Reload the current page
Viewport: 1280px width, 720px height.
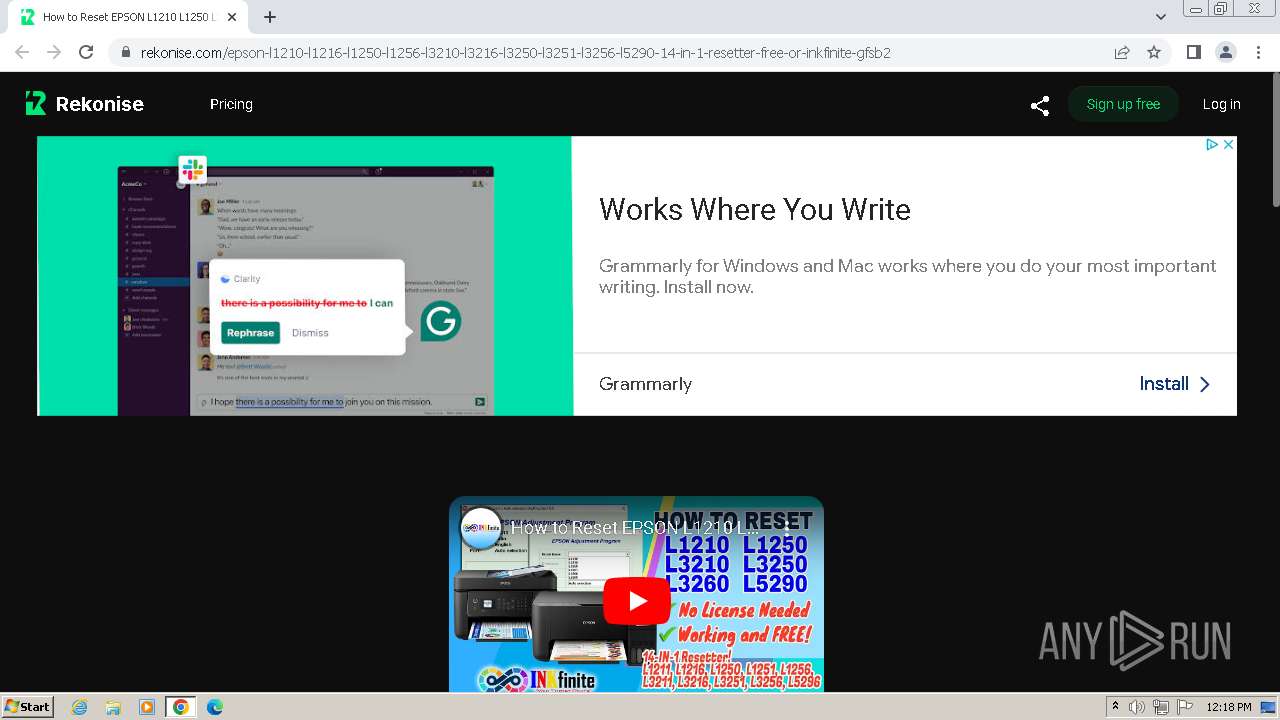pyautogui.click(x=86, y=52)
